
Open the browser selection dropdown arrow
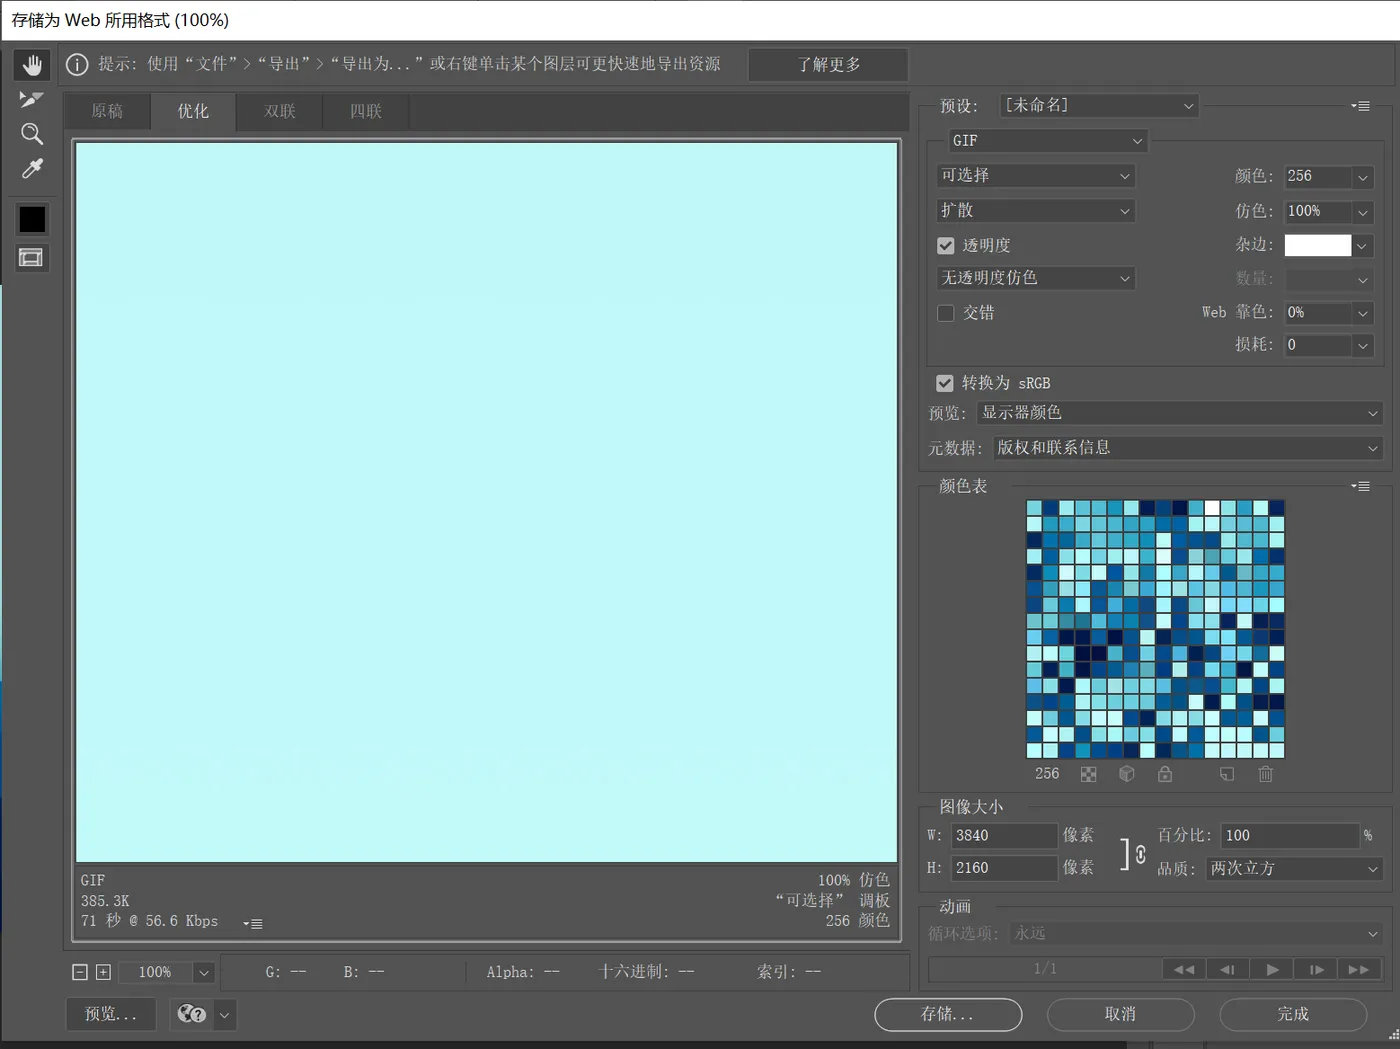pyautogui.click(x=225, y=1014)
